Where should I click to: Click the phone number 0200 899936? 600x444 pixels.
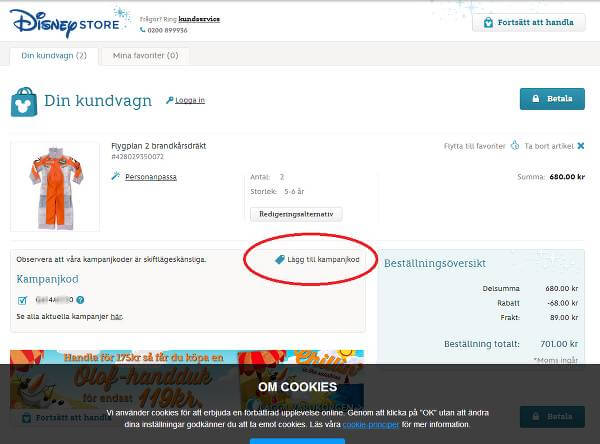(x=167, y=30)
